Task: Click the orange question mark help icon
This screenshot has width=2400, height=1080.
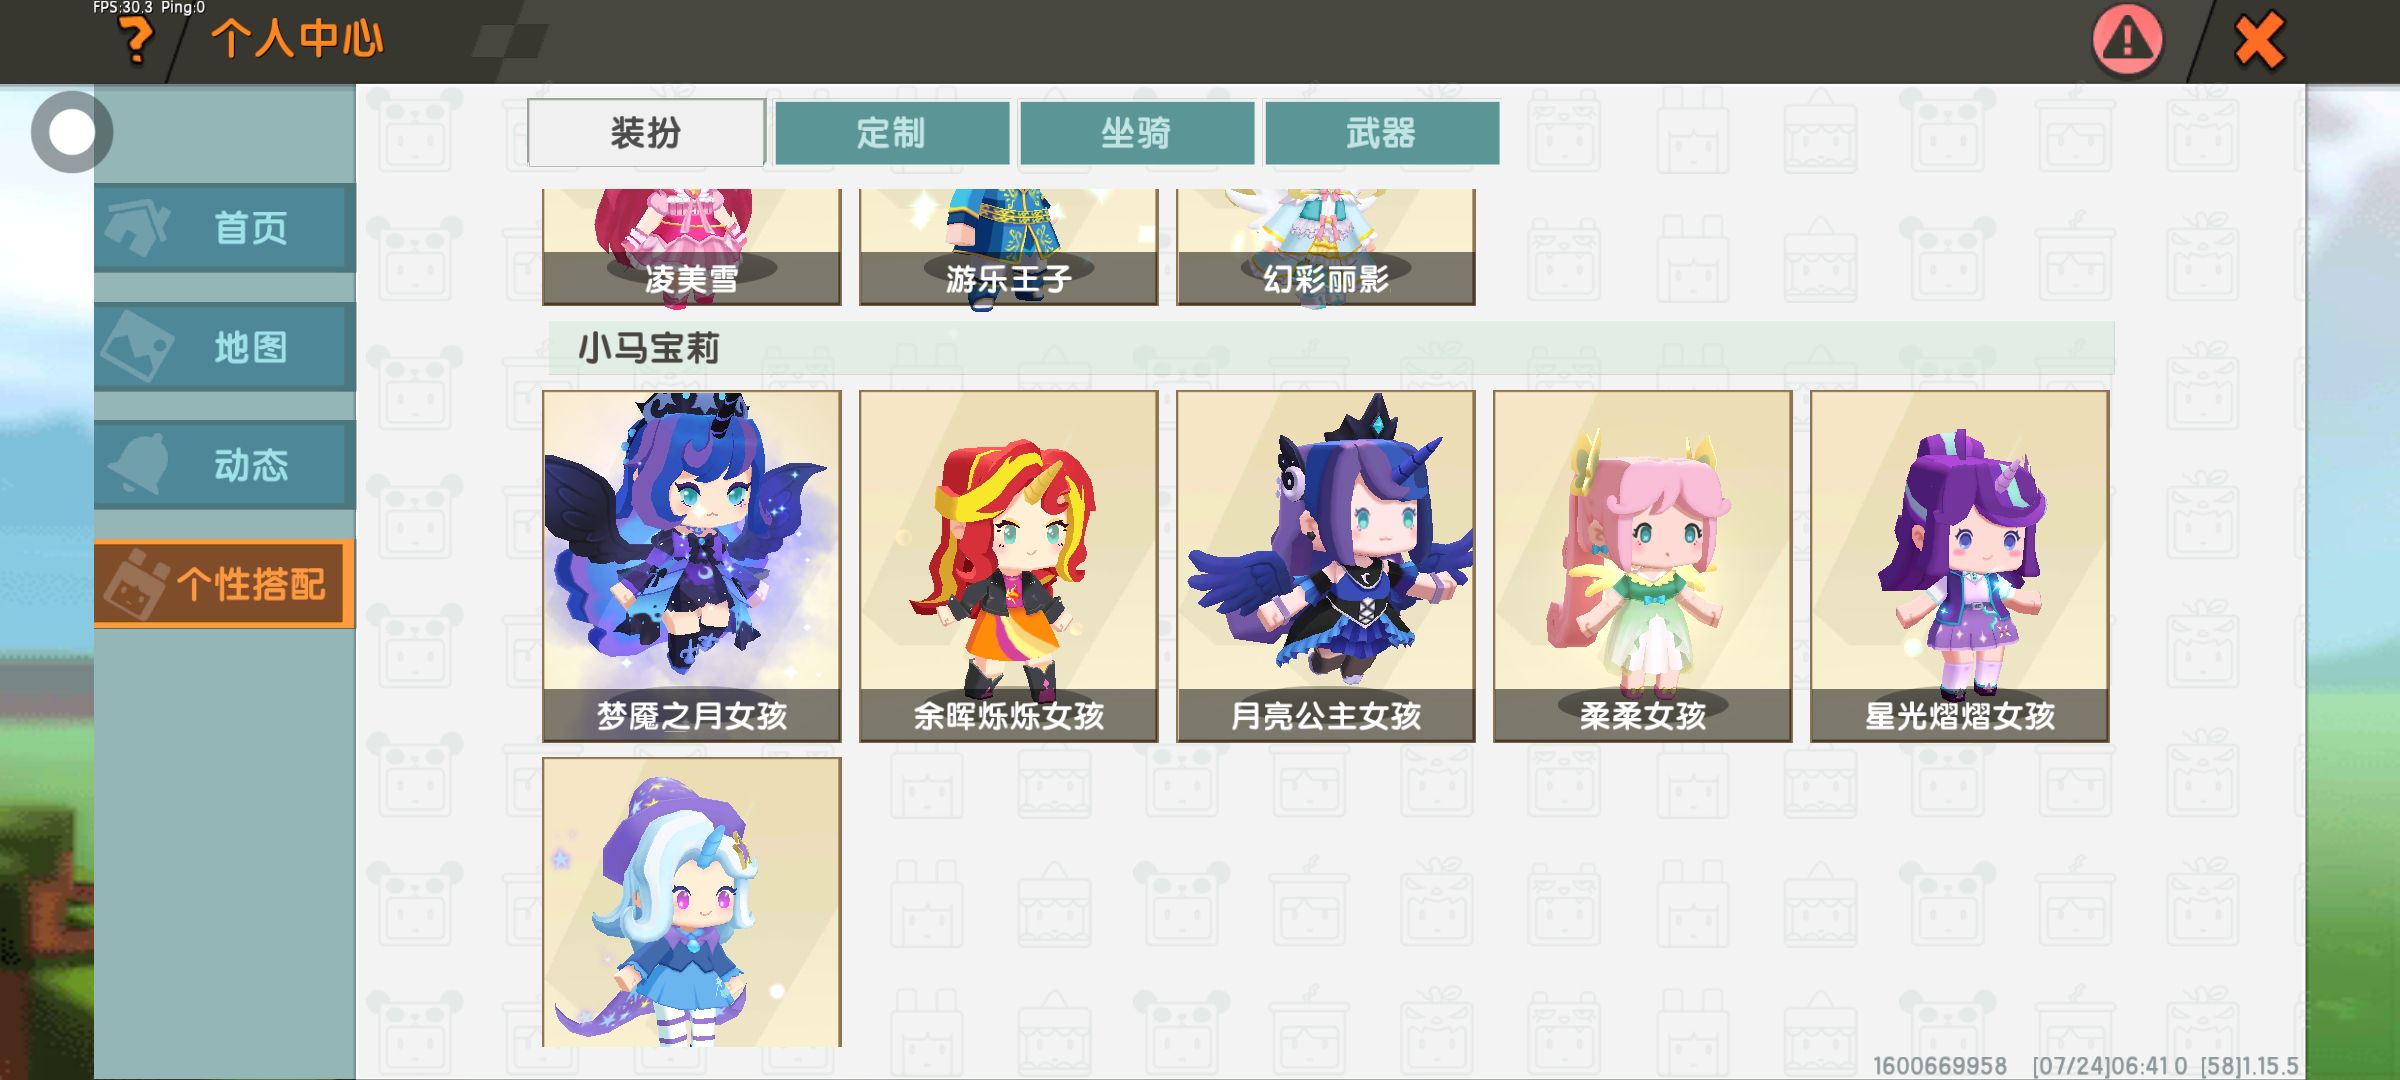Action: coord(136,40)
